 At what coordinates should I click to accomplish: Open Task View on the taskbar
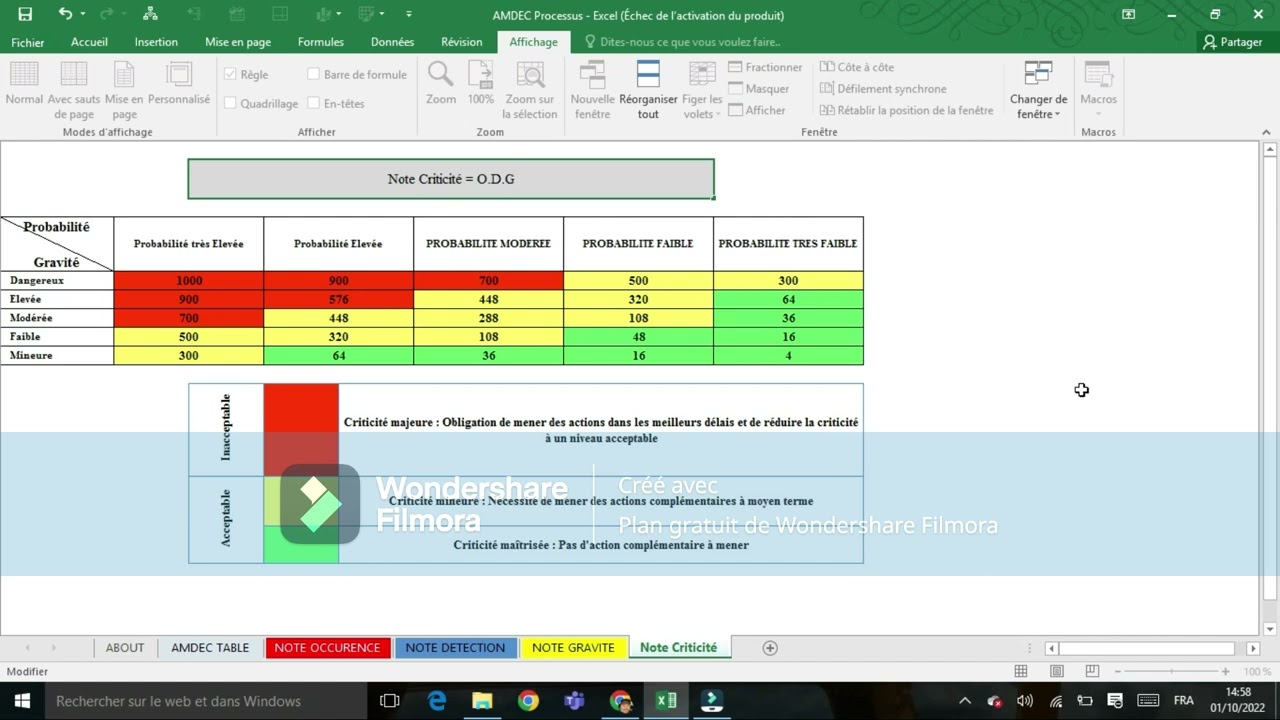(390, 701)
